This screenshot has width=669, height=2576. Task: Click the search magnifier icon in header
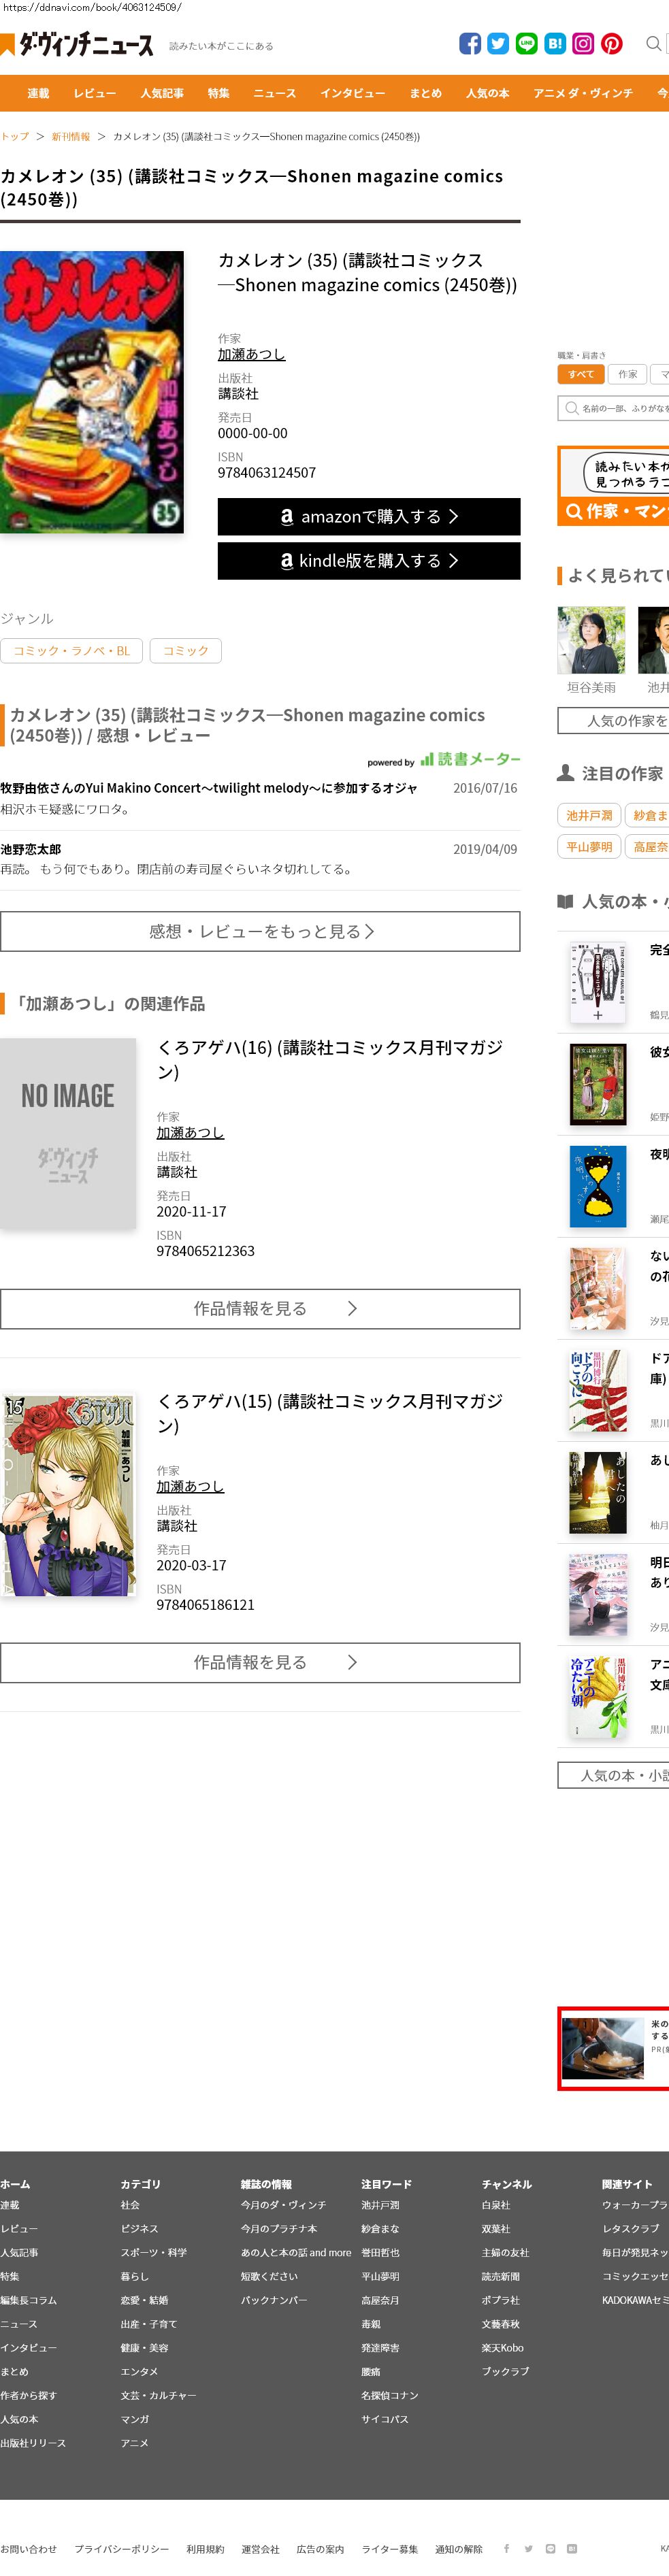[653, 43]
